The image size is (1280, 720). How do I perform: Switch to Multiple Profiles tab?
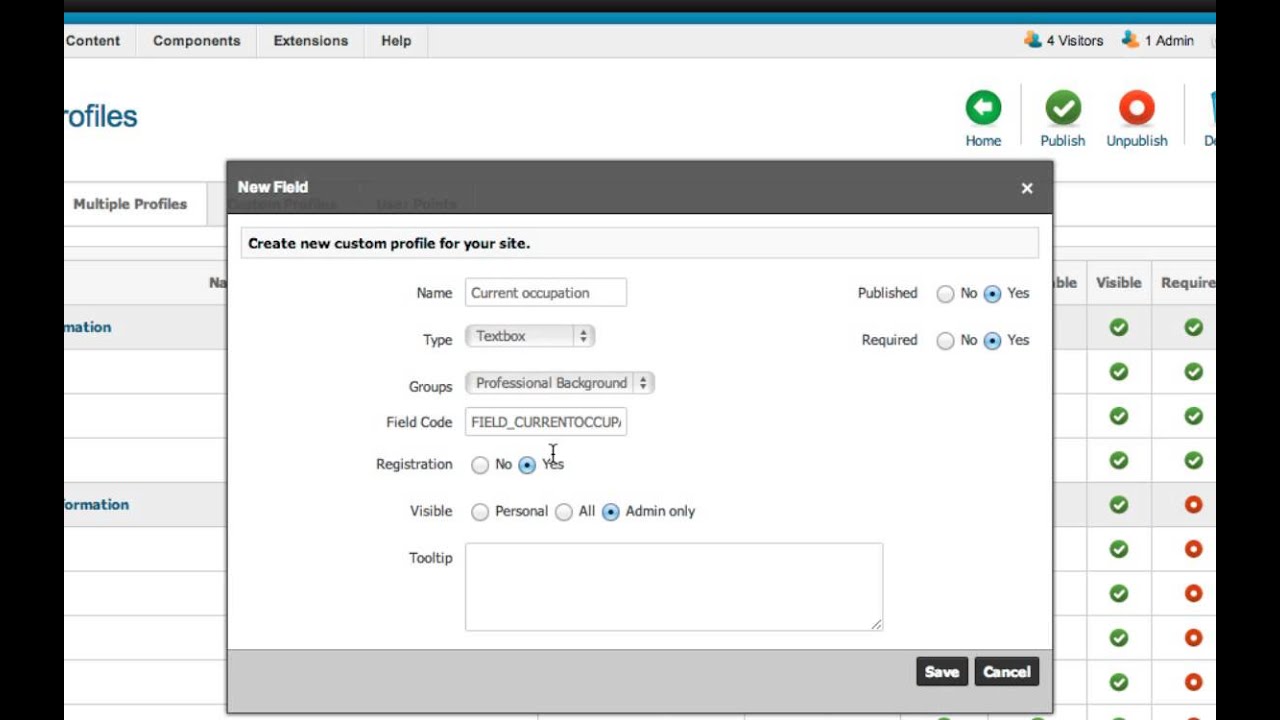[x=130, y=204]
